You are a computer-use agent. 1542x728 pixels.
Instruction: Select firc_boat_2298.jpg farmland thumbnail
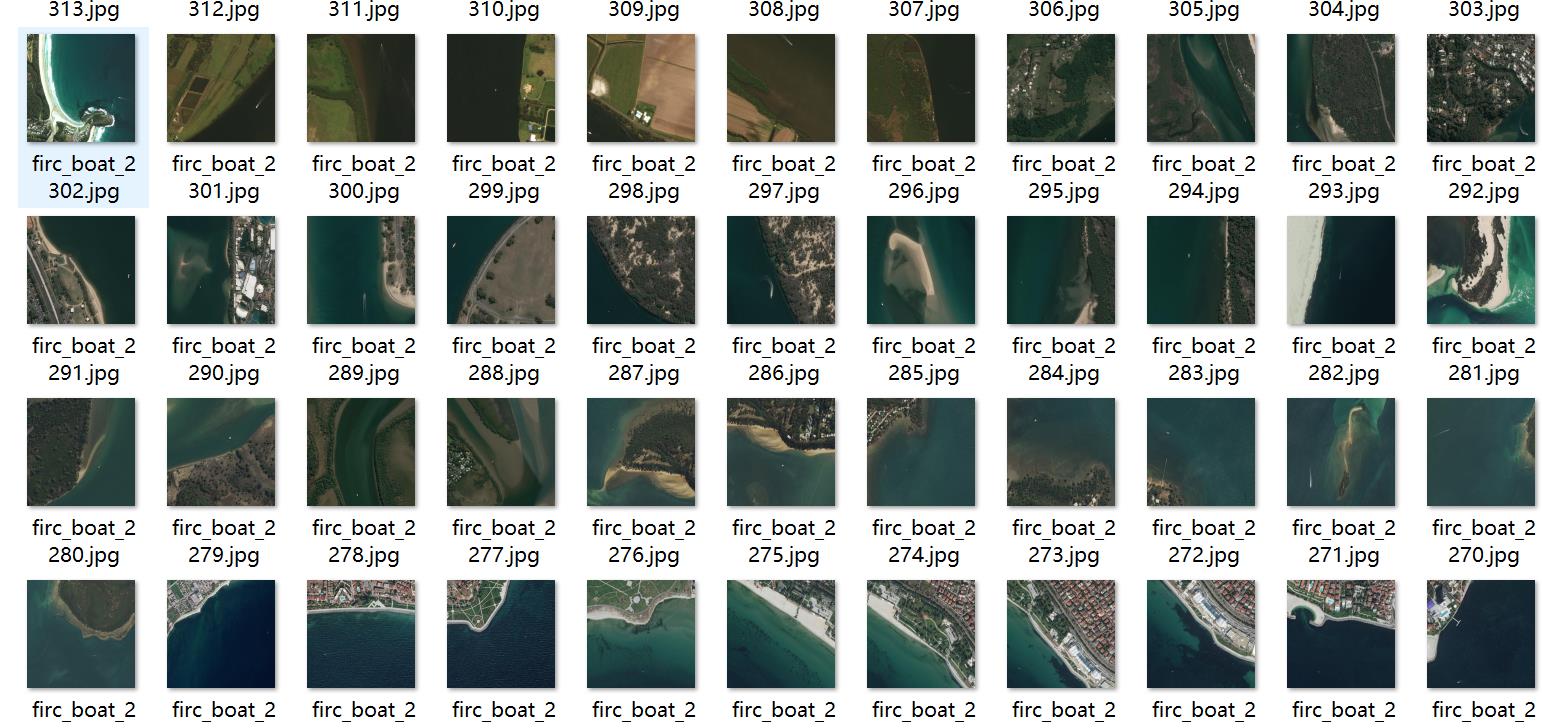coord(641,88)
